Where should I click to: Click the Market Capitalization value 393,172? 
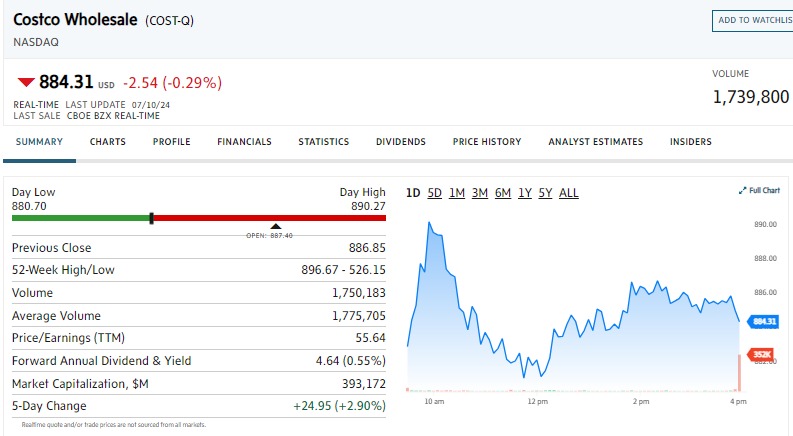coord(364,384)
